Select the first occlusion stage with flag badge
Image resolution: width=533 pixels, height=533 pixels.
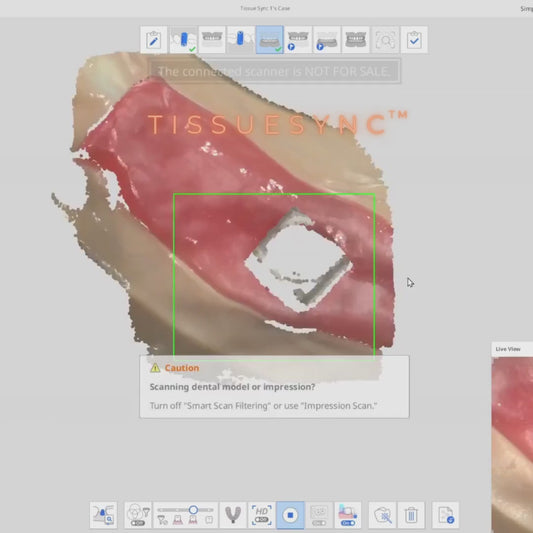click(x=298, y=40)
